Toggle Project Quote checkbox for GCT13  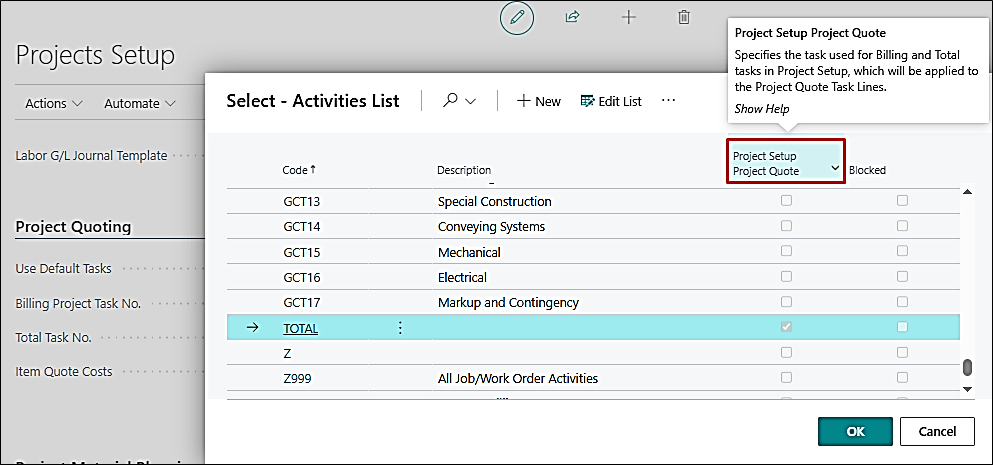[786, 201]
